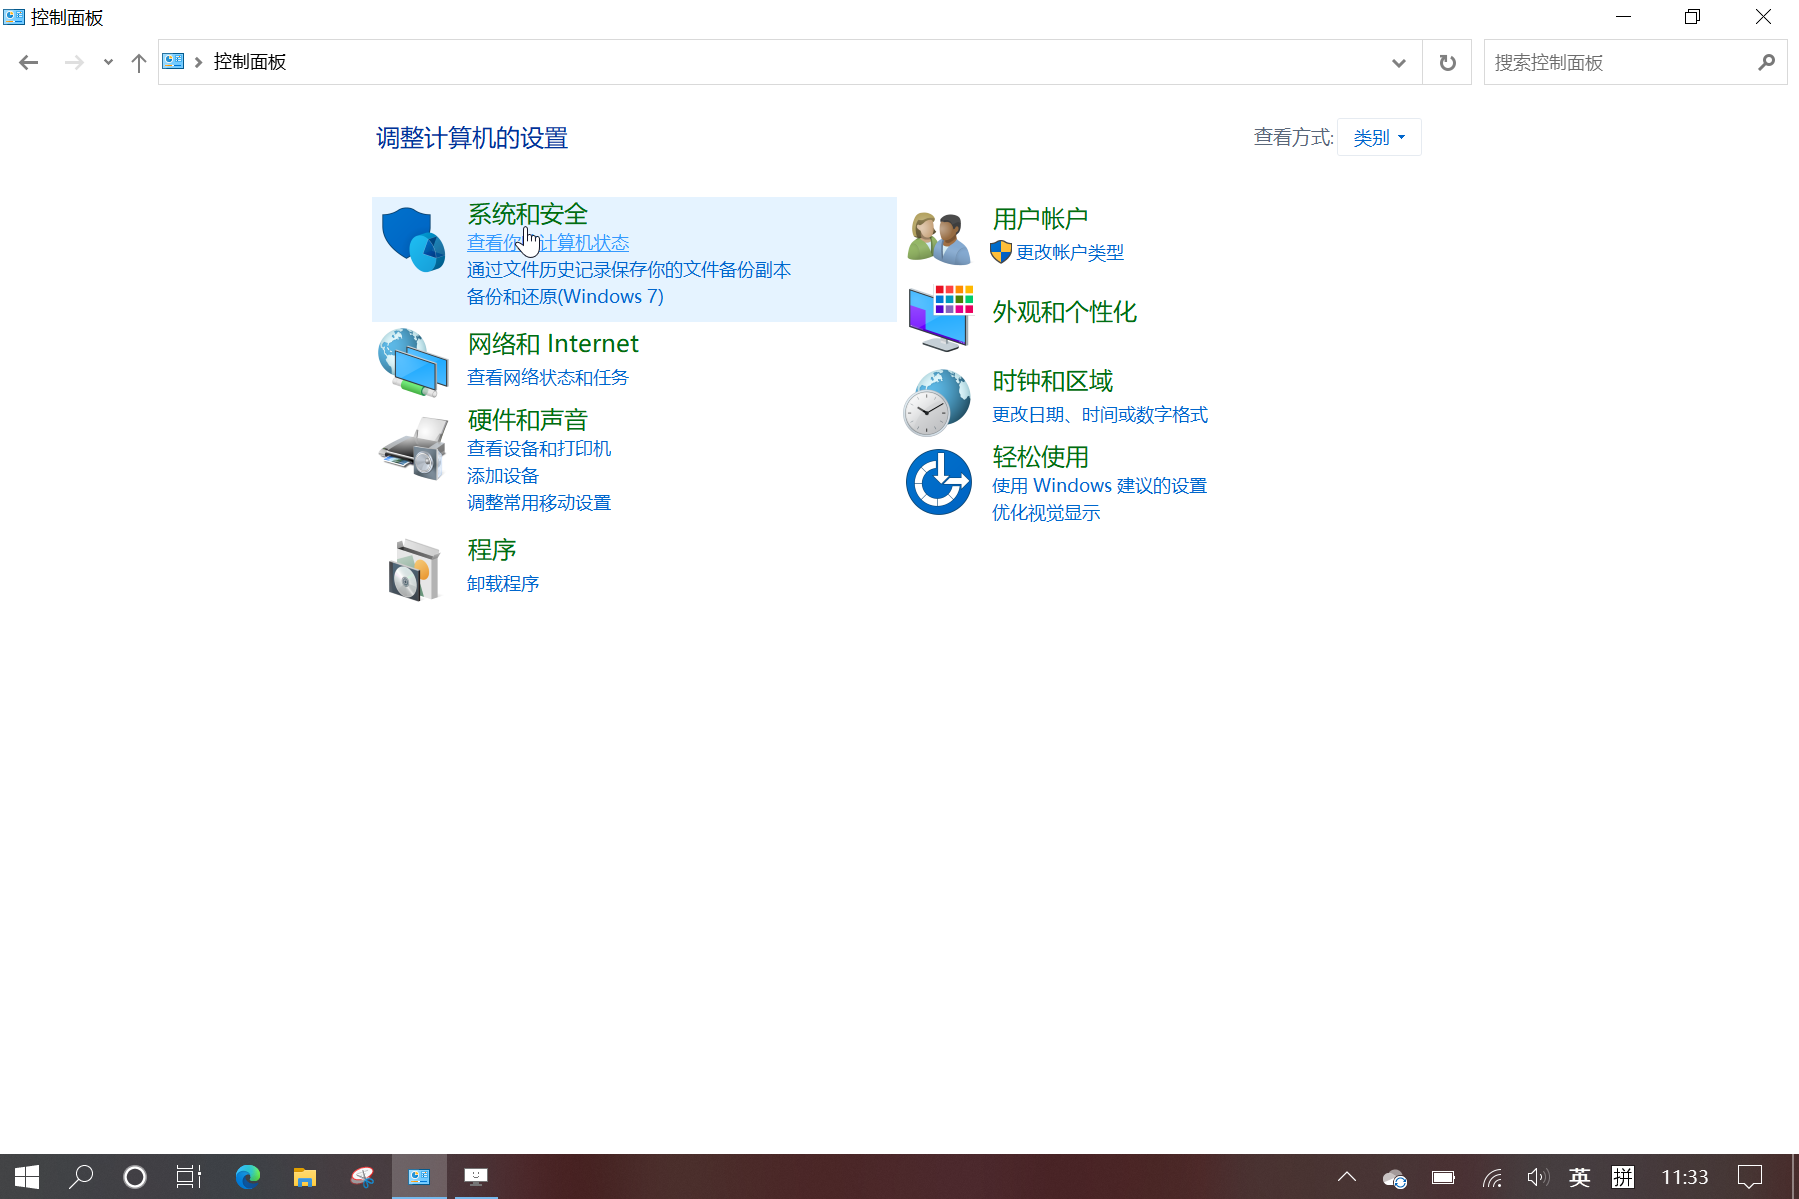Click the Clock and Region icon
Screen dimensions: 1799x1199
click(937, 402)
